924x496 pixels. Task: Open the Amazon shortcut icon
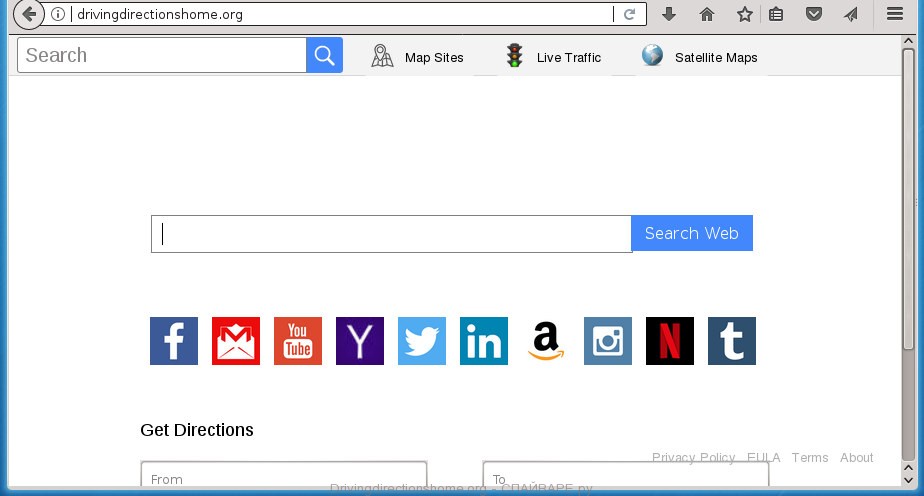coord(546,341)
